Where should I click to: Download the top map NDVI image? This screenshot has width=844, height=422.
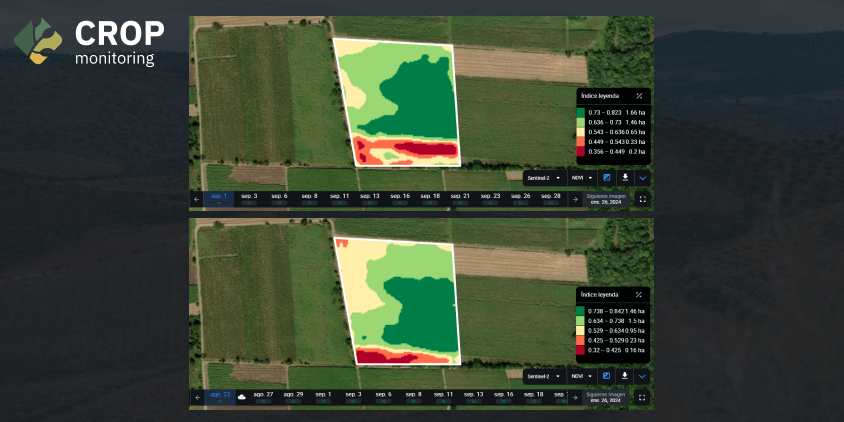pos(625,178)
